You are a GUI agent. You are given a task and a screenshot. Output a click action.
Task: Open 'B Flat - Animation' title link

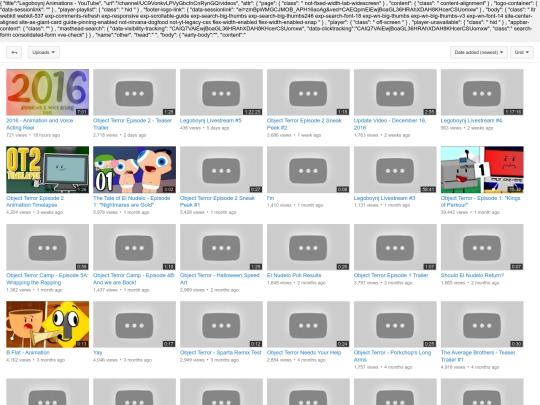(28, 353)
